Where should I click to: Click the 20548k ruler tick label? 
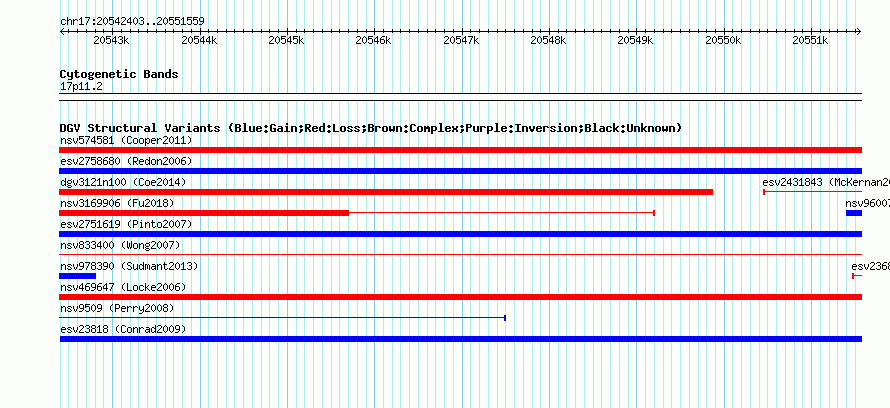click(x=549, y=41)
